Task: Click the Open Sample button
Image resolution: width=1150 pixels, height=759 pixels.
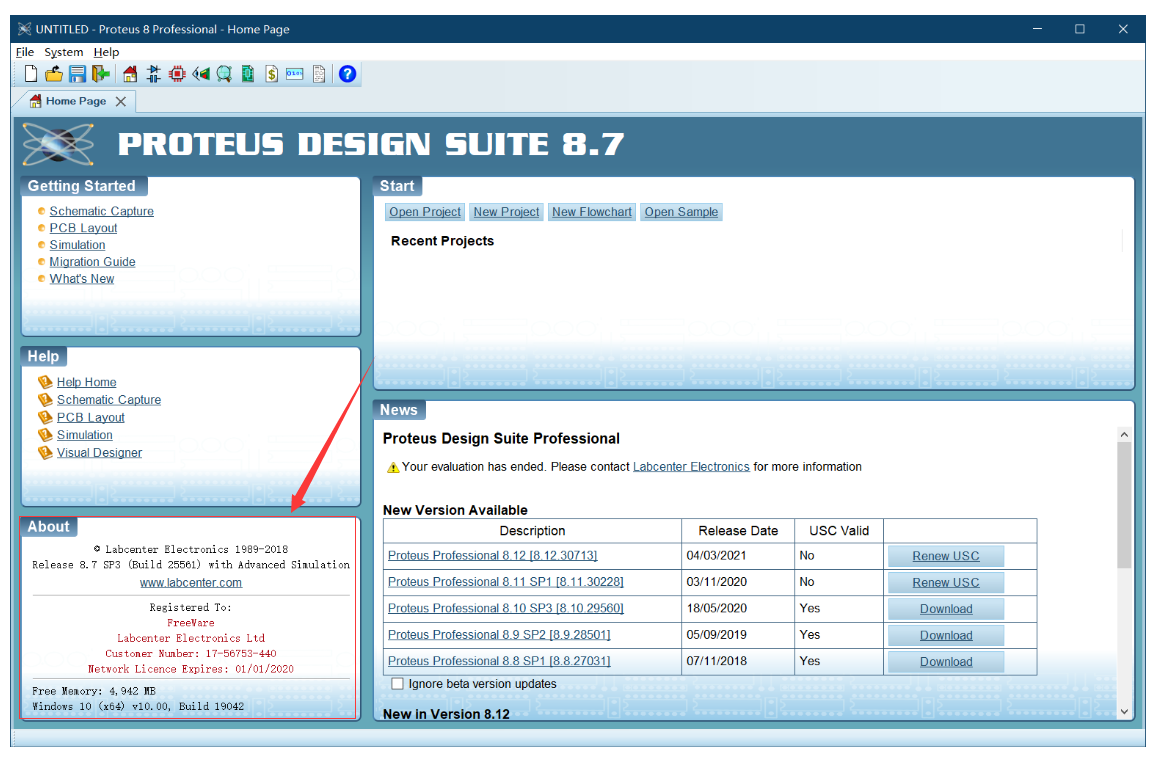Action: [x=681, y=212]
